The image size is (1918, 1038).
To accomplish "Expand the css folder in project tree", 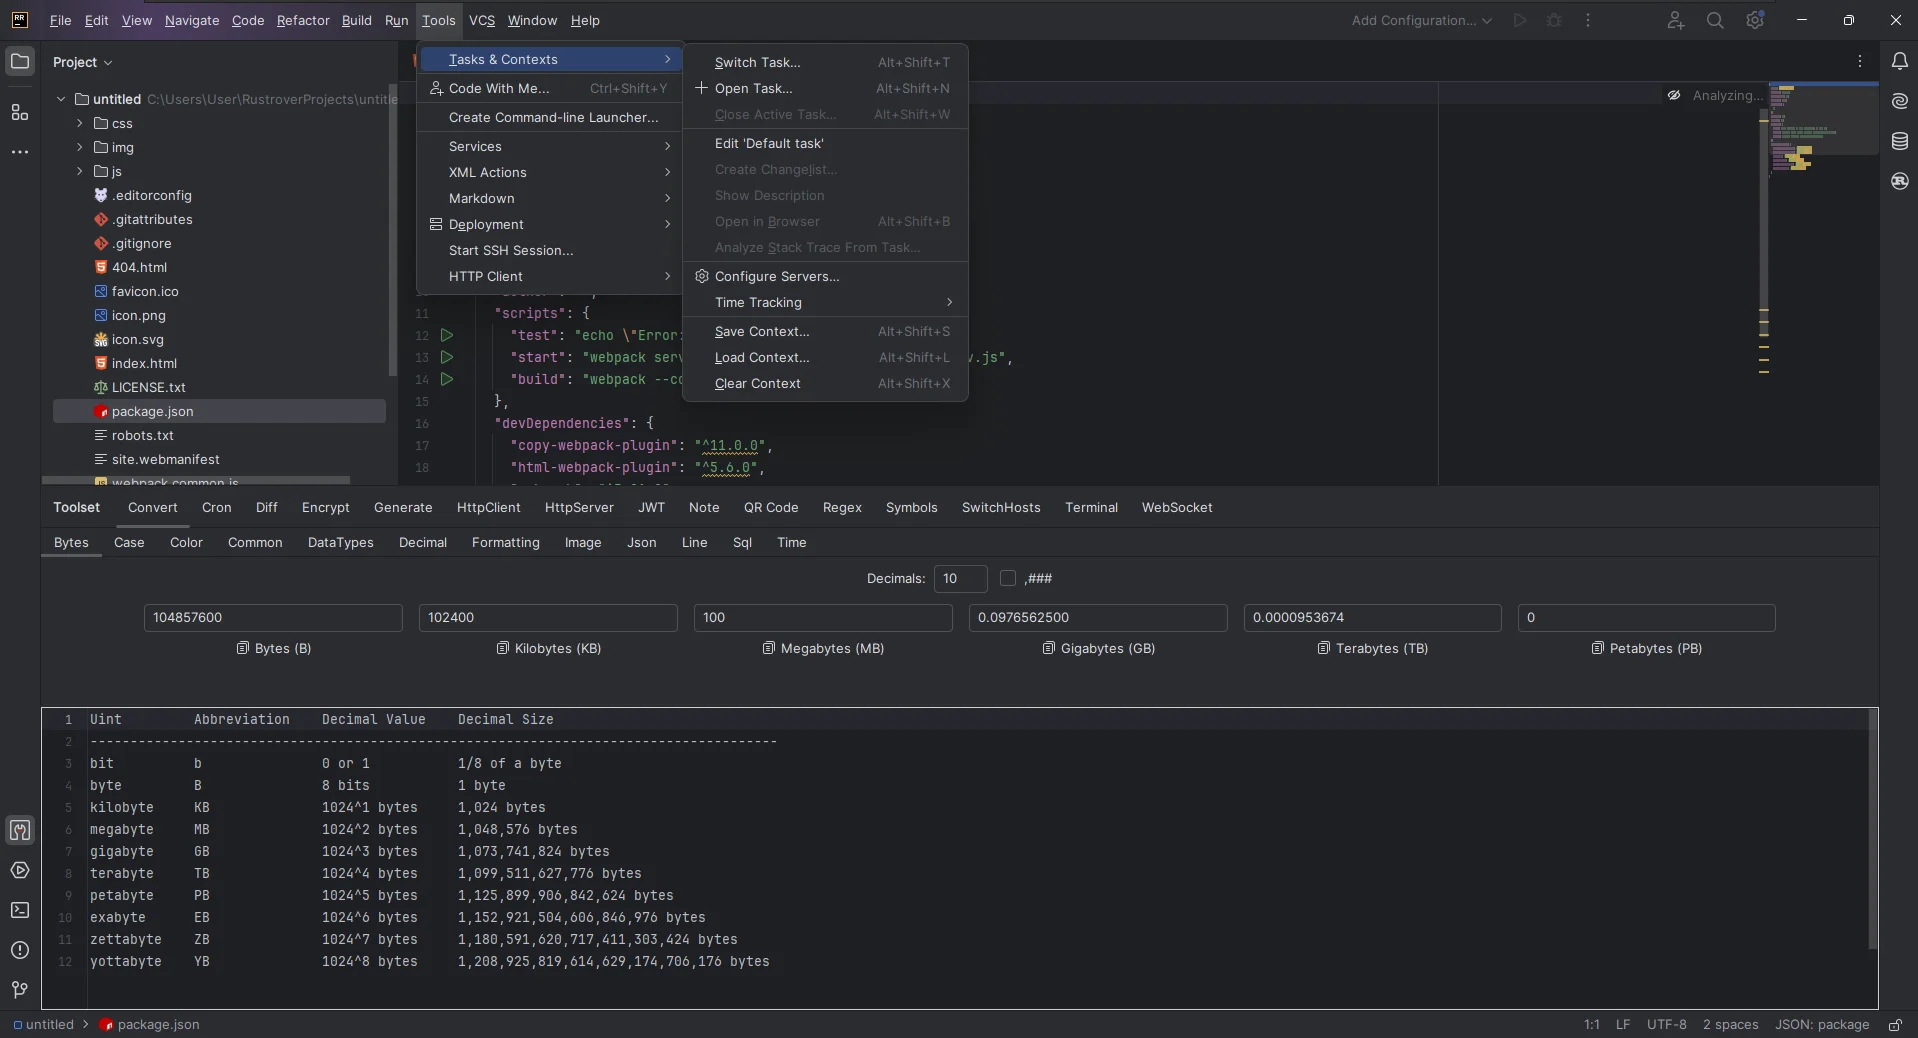I will (80, 123).
